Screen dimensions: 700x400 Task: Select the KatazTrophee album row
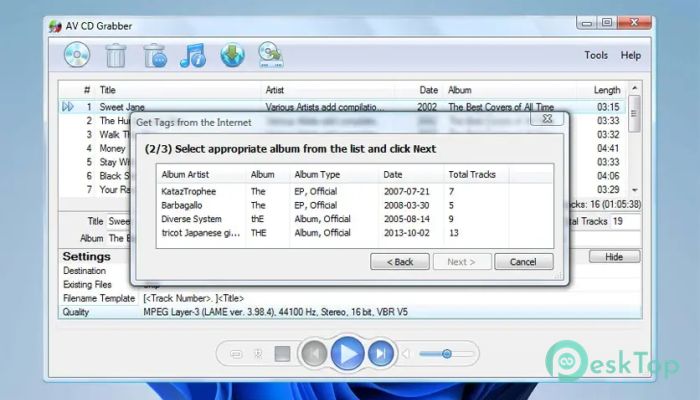(355, 192)
